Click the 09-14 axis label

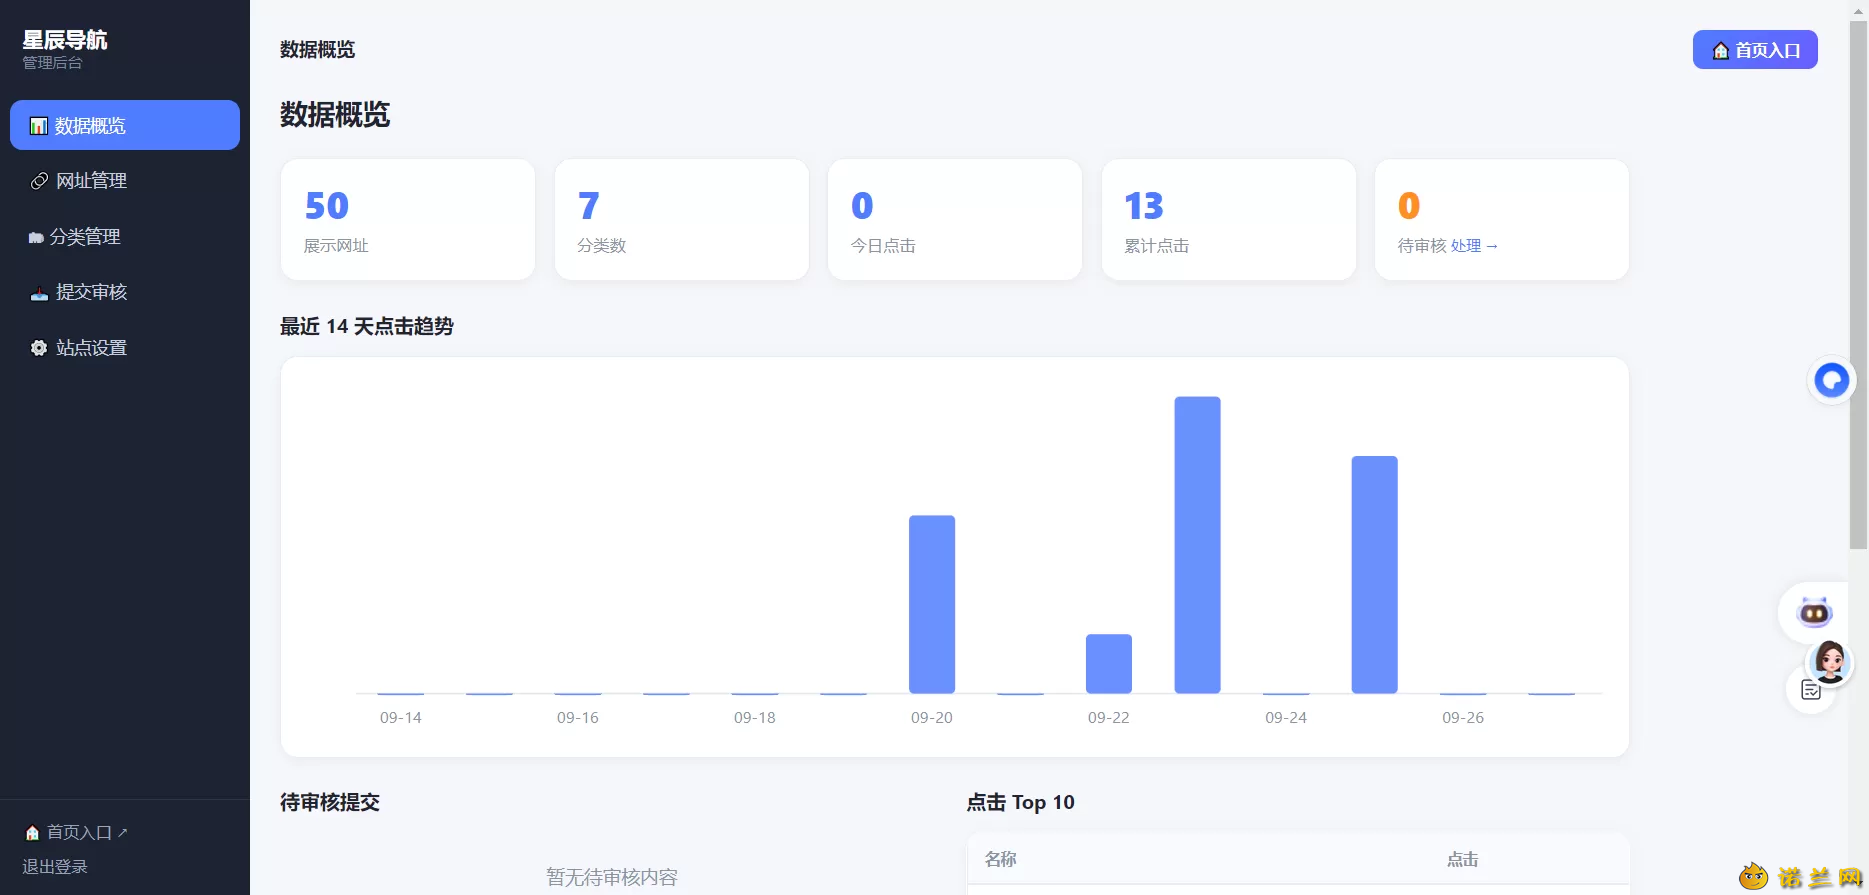401,718
